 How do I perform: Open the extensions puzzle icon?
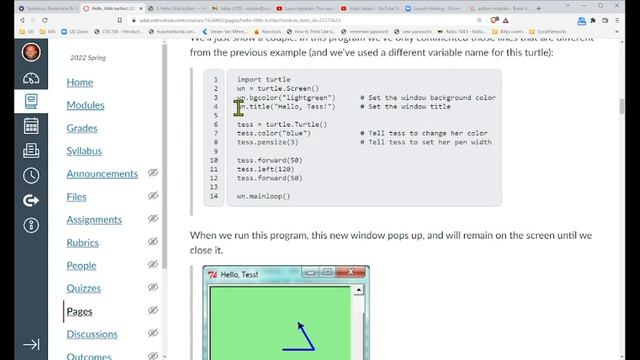tap(593, 20)
